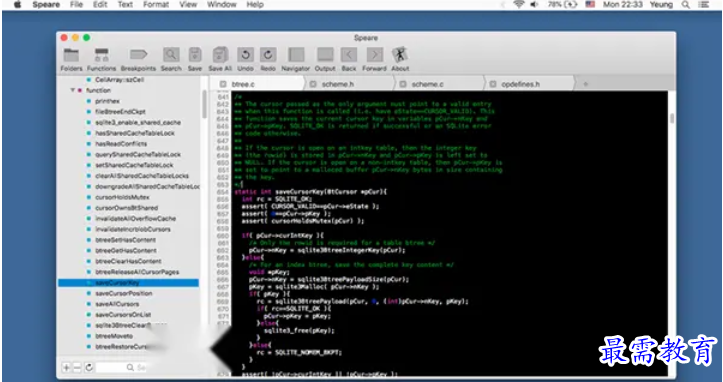The width and height of the screenshot is (723, 382).
Task: Open the Format menu
Action: tap(156, 5)
